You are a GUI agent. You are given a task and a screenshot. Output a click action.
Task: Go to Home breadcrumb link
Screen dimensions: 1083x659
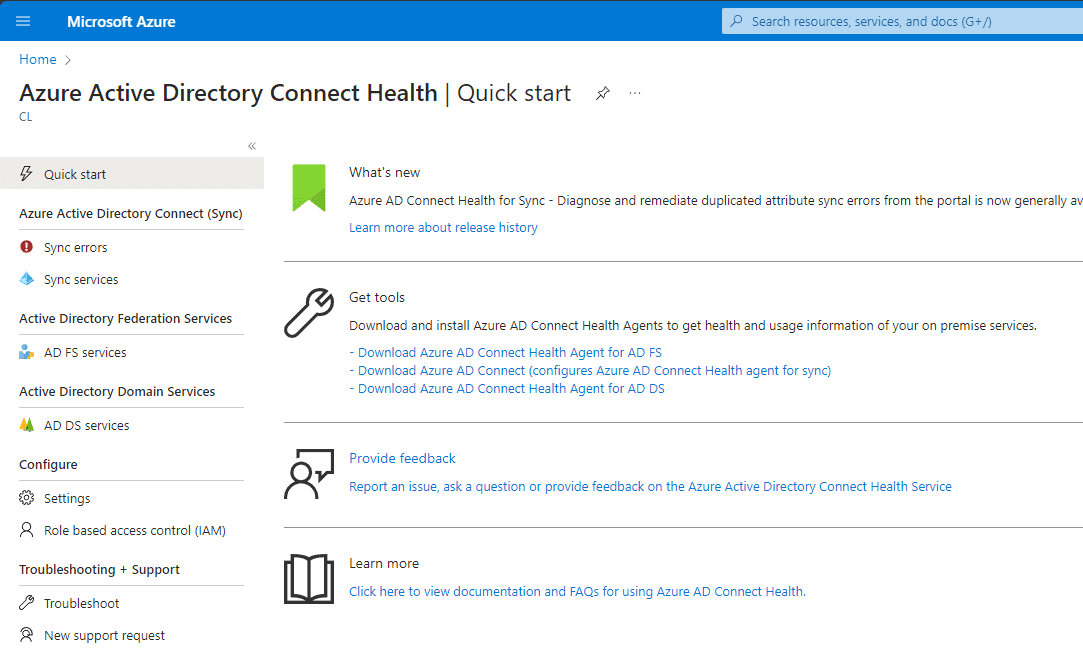pyautogui.click(x=38, y=59)
